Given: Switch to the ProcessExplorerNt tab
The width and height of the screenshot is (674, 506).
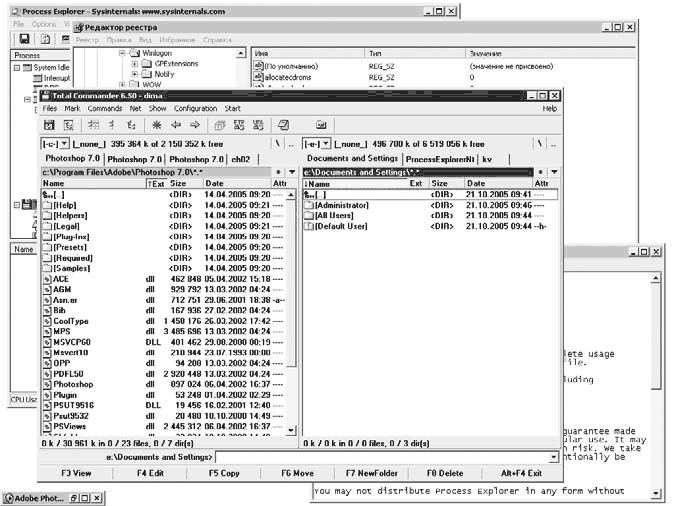Looking at the screenshot, I should (440, 159).
